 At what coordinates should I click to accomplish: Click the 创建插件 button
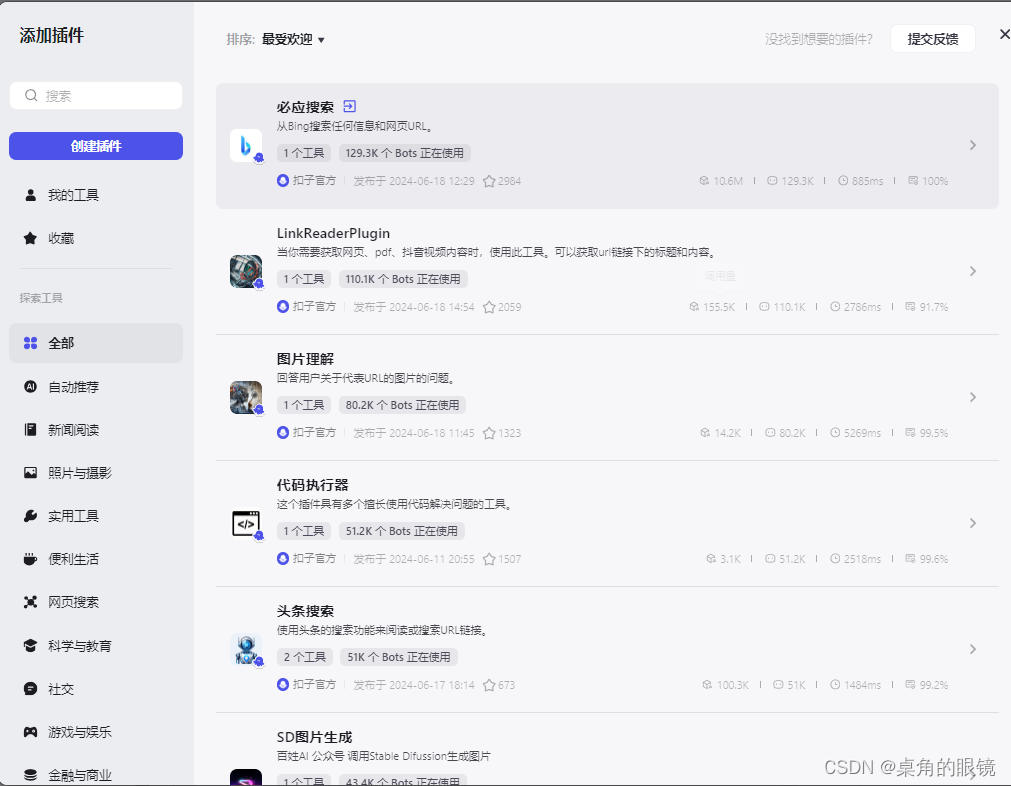coord(95,145)
